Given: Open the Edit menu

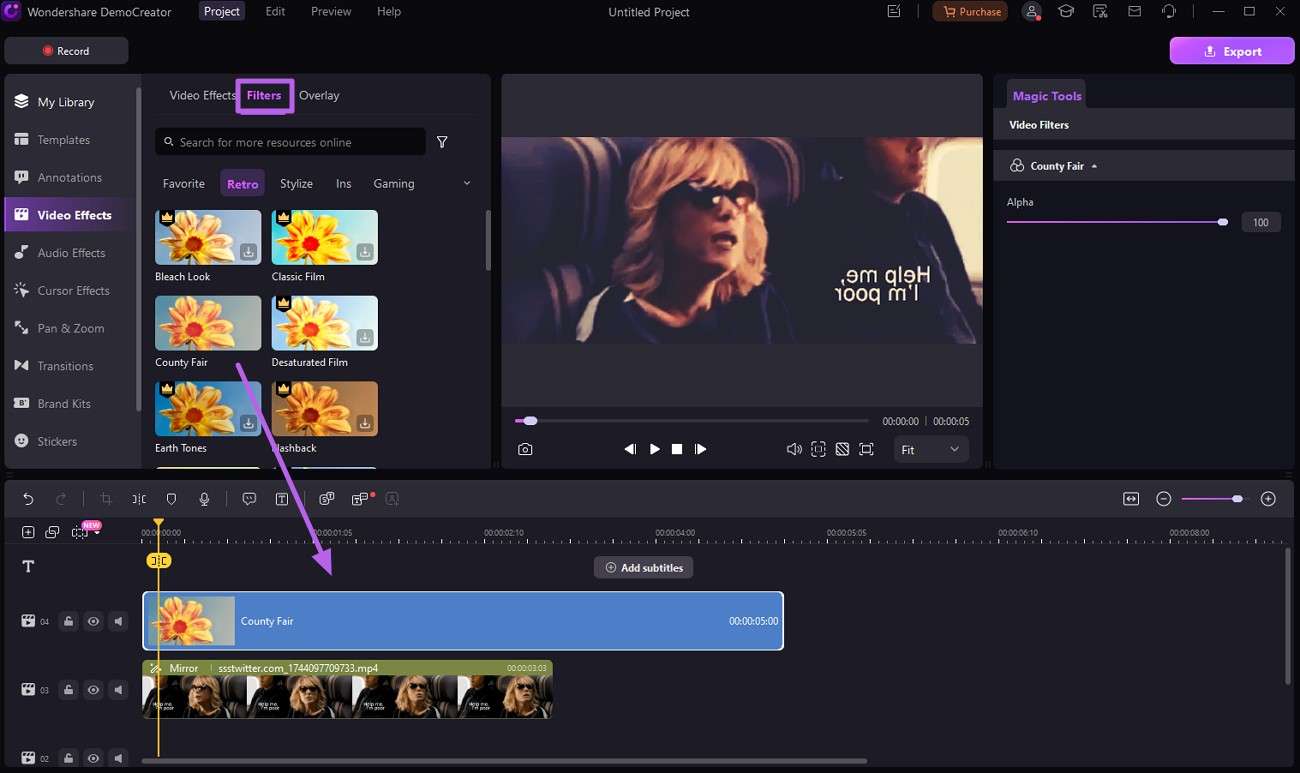Looking at the screenshot, I should (275, 12).
